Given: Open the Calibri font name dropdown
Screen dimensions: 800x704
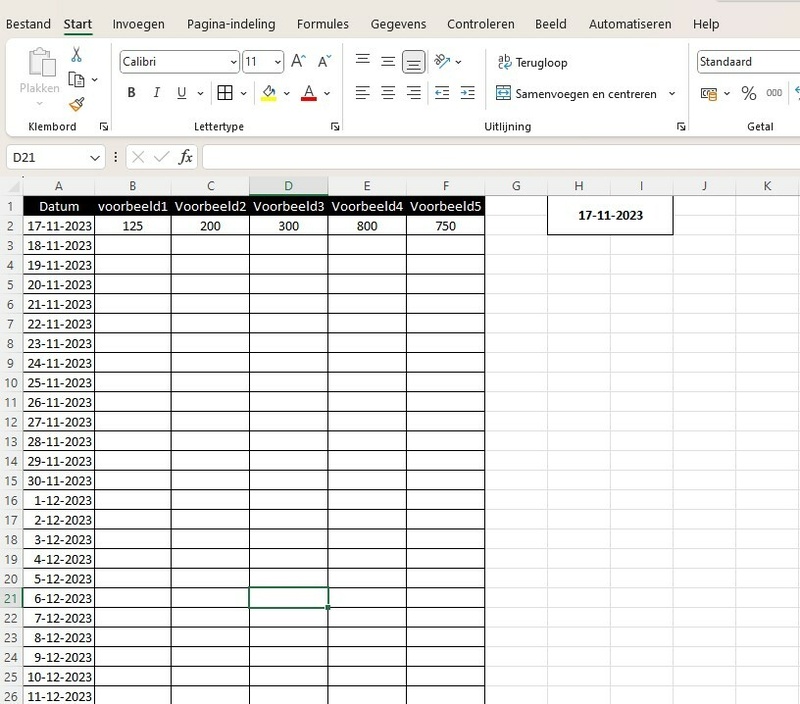Looking at the screenshot, I should click(x=233, y=62).
